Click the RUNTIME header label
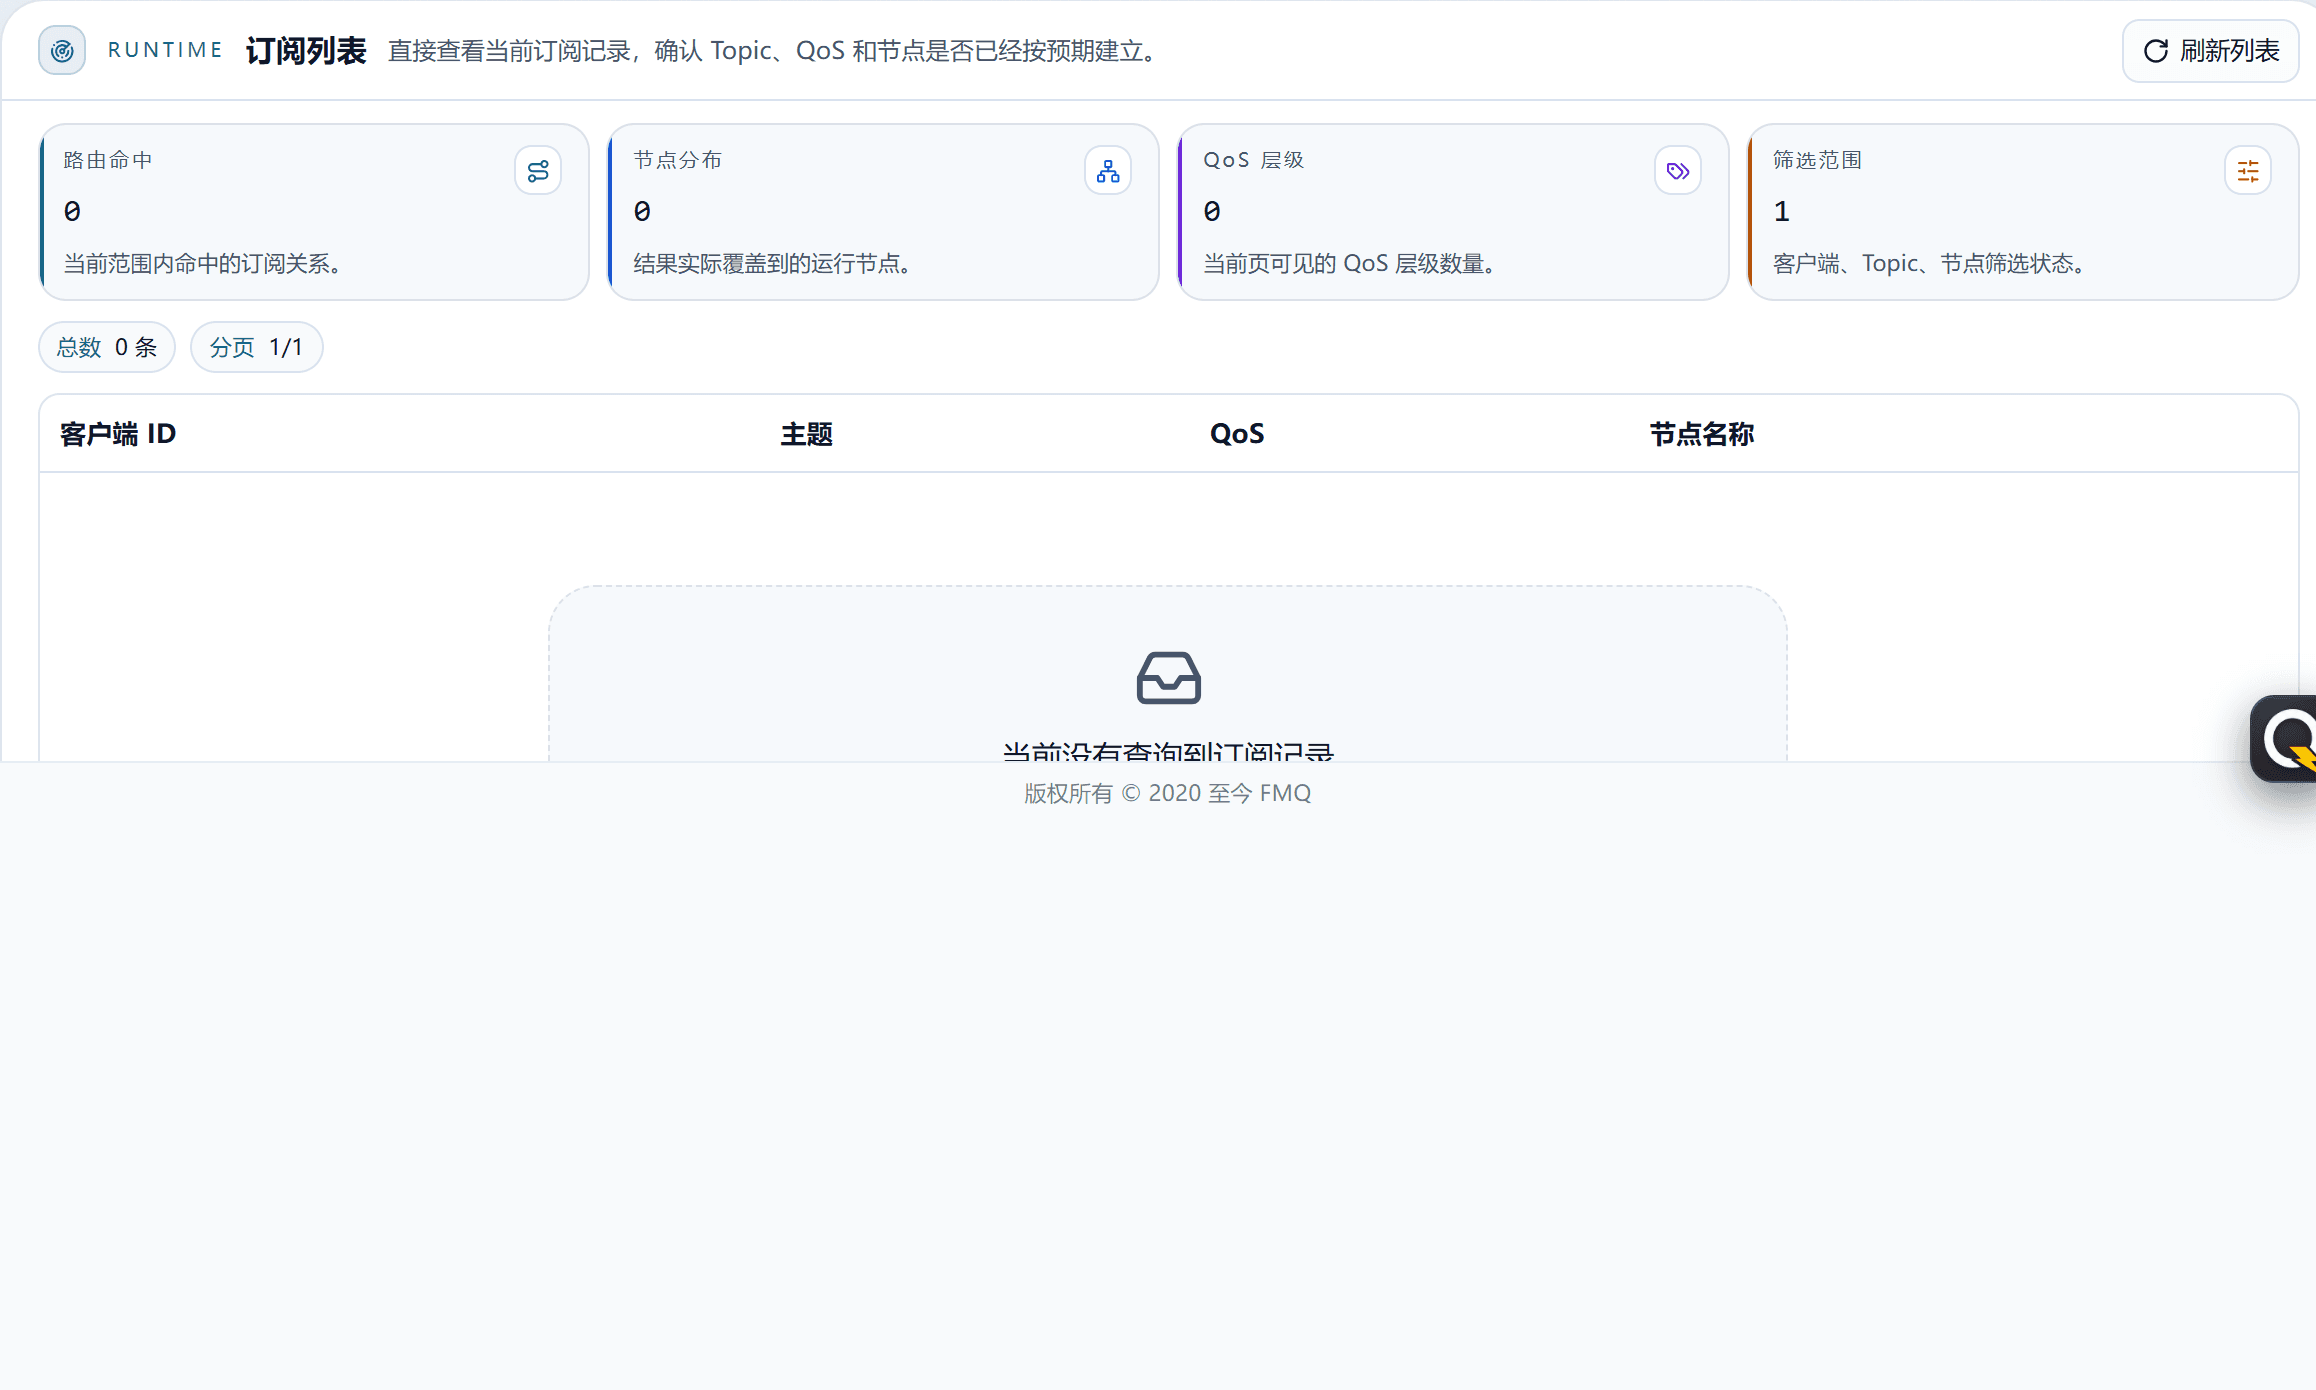The image size is (2316, 1390). tap(165, 50)
